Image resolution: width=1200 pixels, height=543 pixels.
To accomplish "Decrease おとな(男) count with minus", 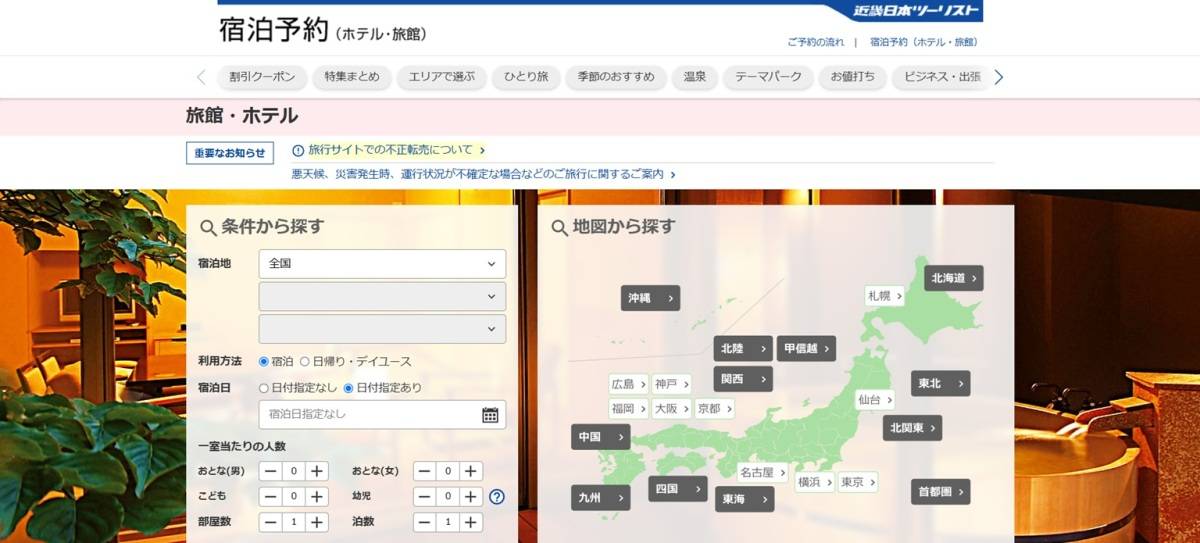I will (x=270, y=471).
